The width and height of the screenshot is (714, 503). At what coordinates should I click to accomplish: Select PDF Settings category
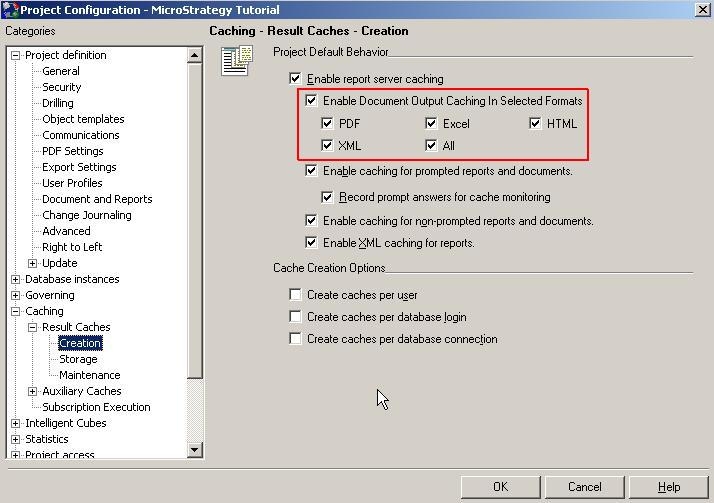coord(72,151)
